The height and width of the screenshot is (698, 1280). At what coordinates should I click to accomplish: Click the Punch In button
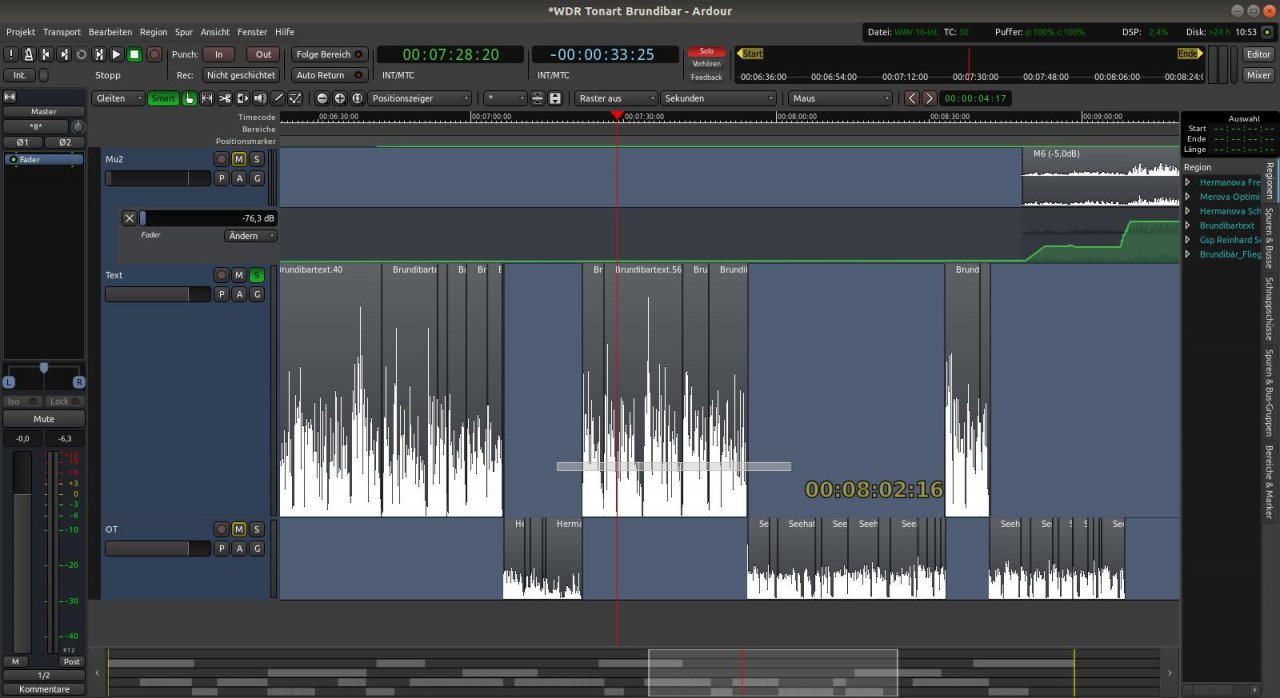218,54
